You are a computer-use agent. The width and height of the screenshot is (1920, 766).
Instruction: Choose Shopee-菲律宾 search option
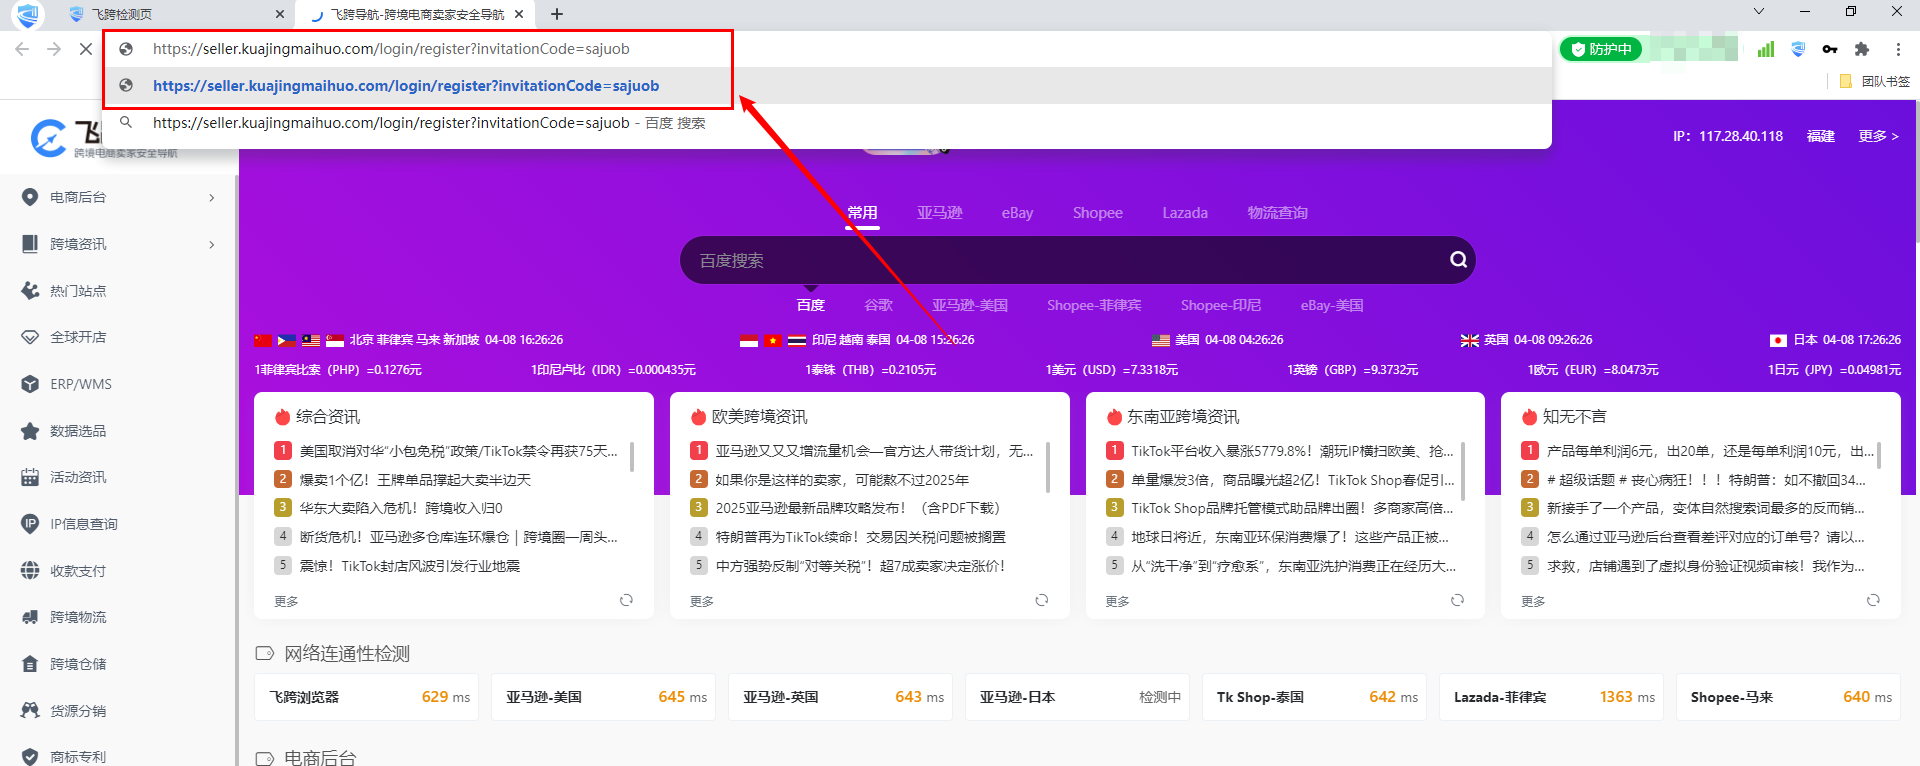tap(1094, 305)
